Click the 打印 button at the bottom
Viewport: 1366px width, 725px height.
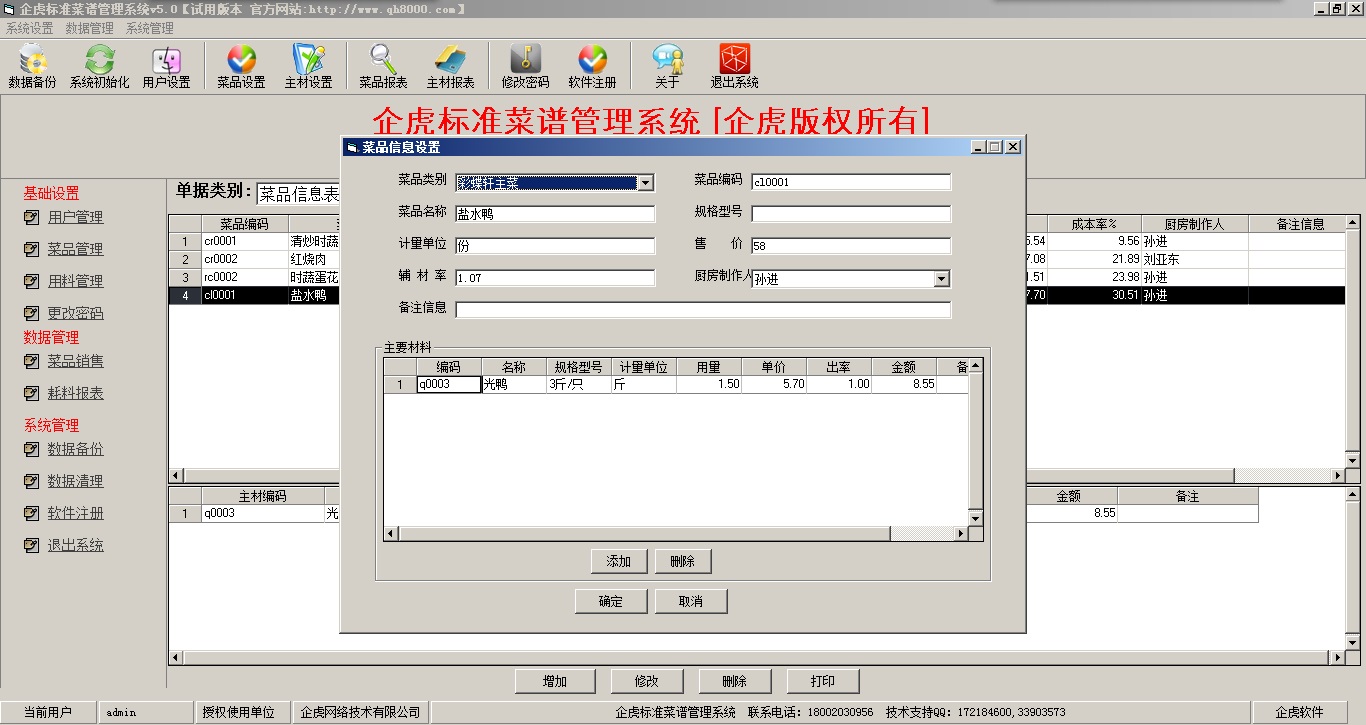tap(823, 681)
